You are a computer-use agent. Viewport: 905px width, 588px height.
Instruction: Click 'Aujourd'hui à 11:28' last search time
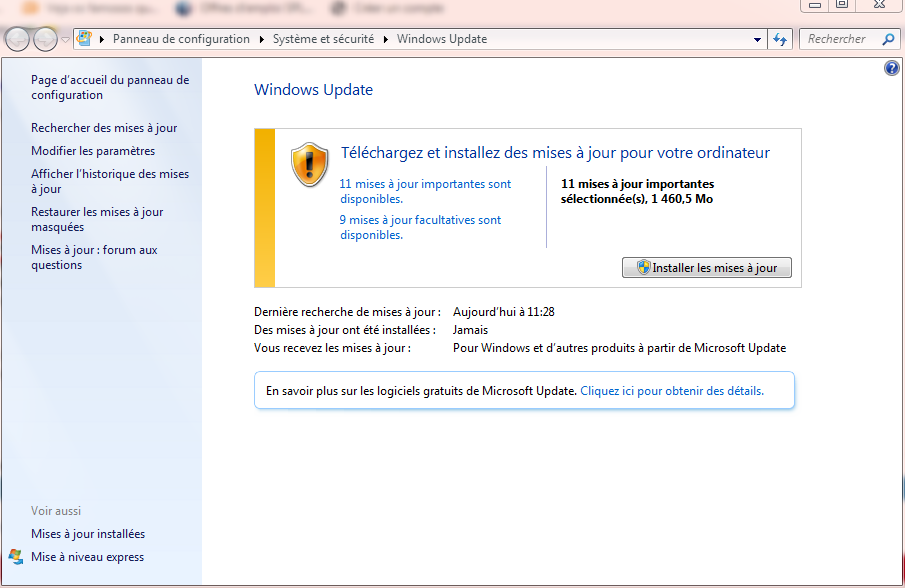click(x=504, y=312)
